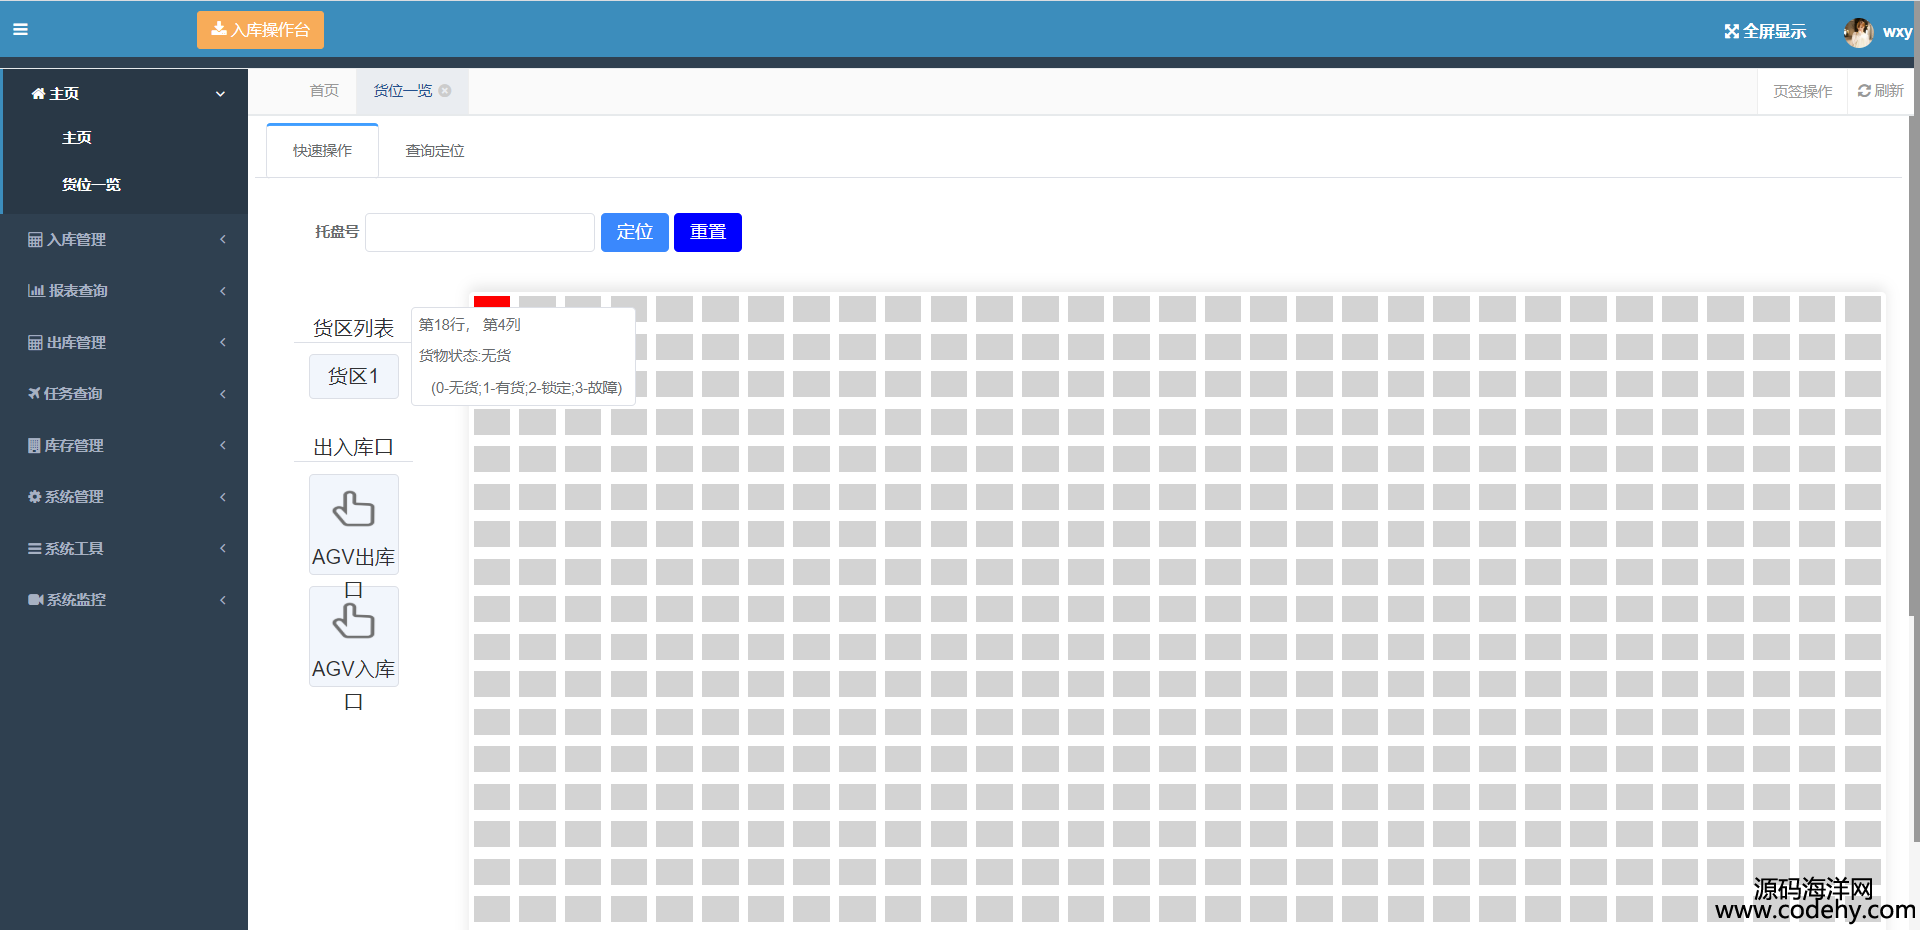Open the 入库操作台 button
This screenshot has height=930, width=1920.
click(x=260, y=30)
